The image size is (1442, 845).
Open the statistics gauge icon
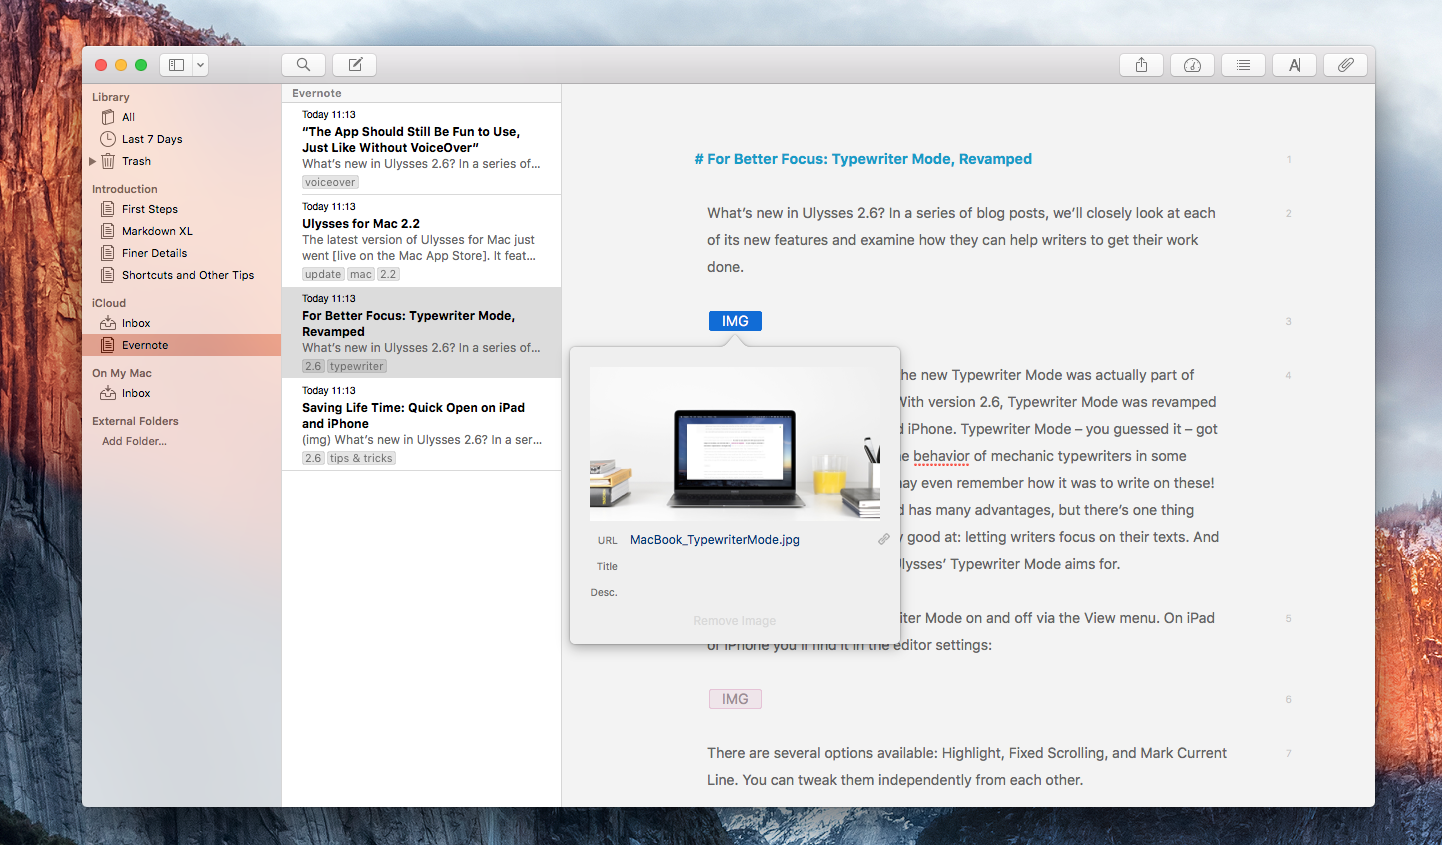pyautogui.click(x=1192, y=65)
